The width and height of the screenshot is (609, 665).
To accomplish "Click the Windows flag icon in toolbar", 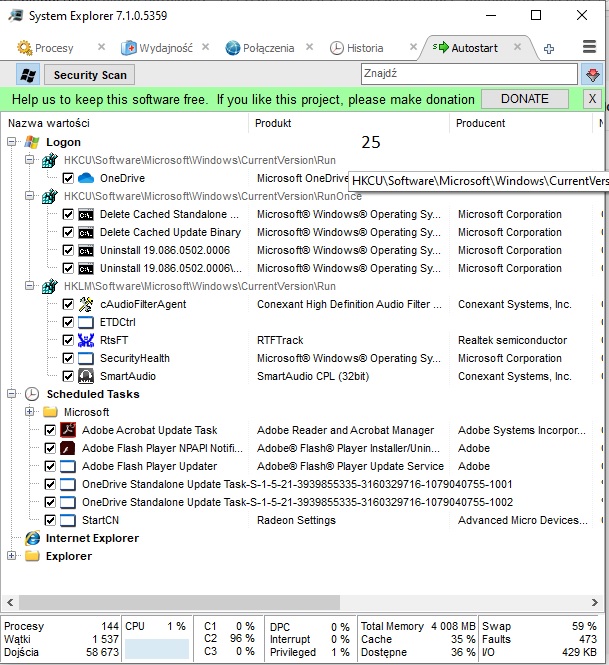I will click(x=28, y=75).
